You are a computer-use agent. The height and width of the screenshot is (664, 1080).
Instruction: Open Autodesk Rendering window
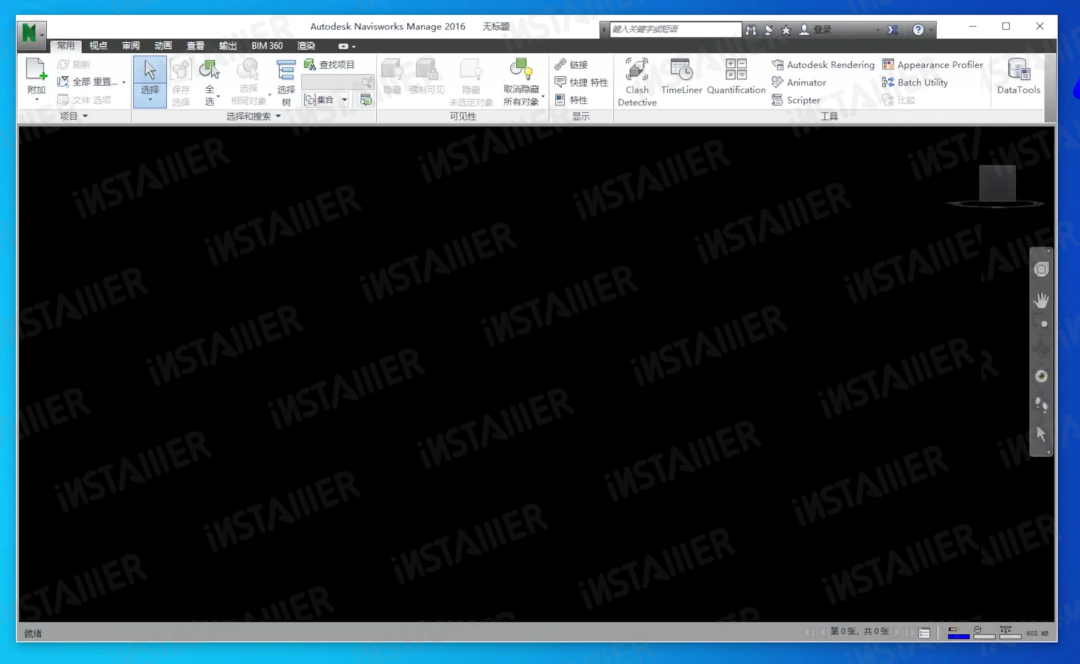(823, 65)
